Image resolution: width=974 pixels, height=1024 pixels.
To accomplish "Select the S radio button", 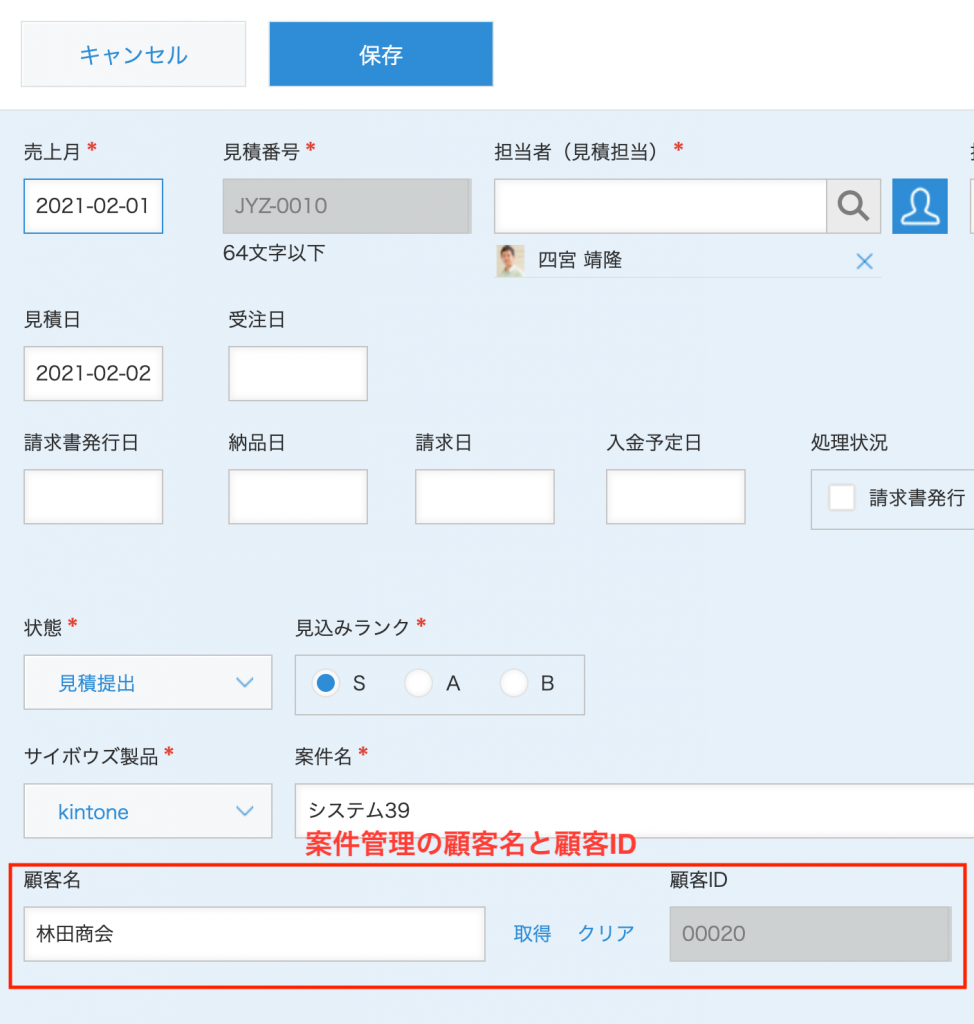I will 325,683.
